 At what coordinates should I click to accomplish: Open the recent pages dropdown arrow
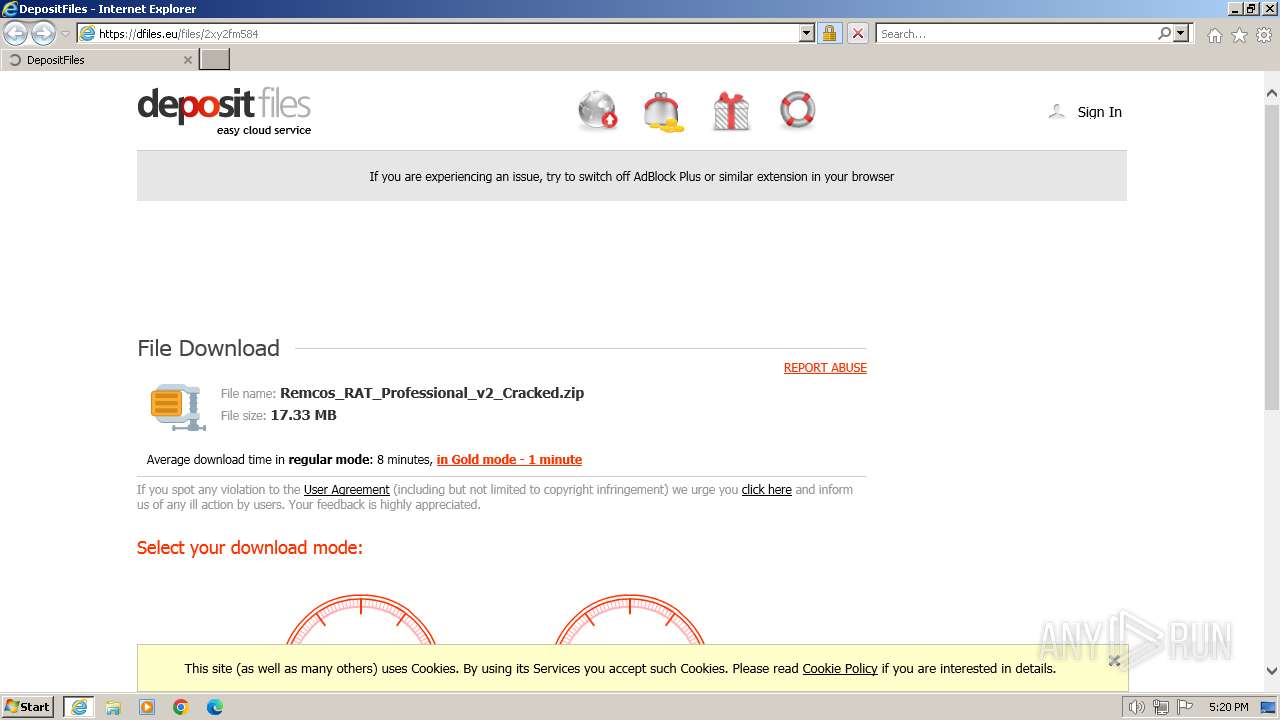click(65, 34)
